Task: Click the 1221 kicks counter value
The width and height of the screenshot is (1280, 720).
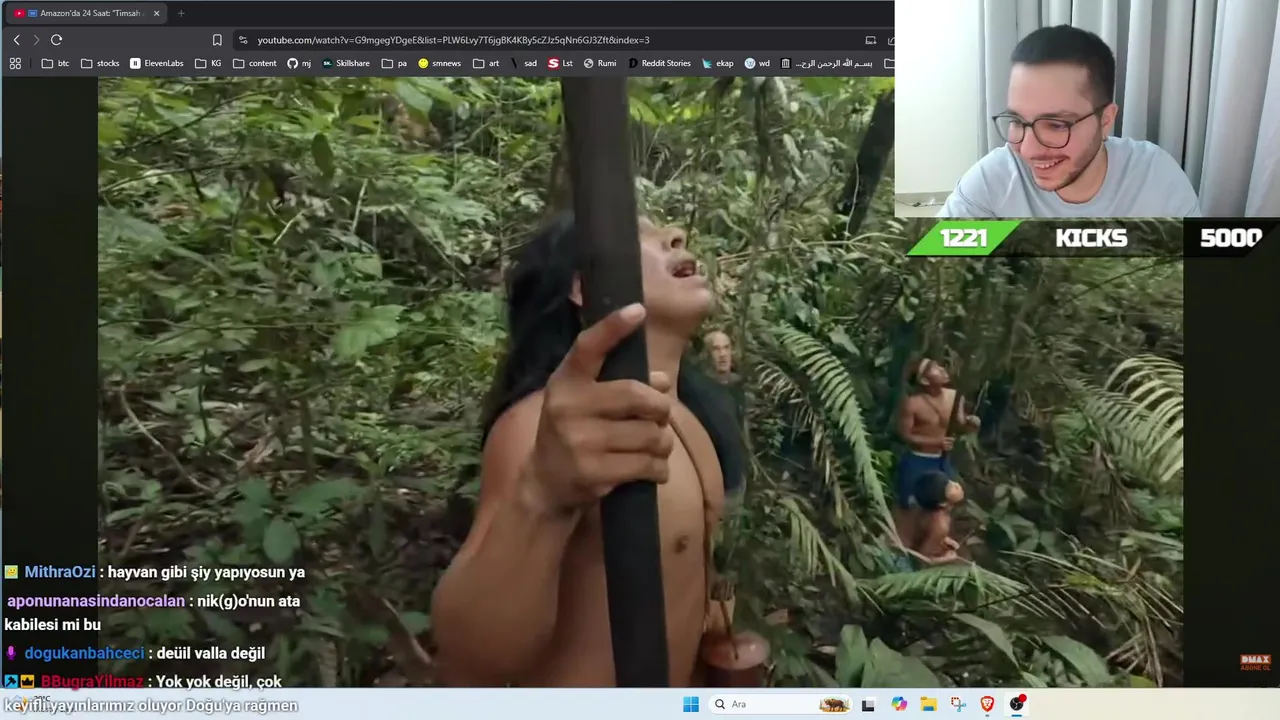Action: (x=963, y=238)
